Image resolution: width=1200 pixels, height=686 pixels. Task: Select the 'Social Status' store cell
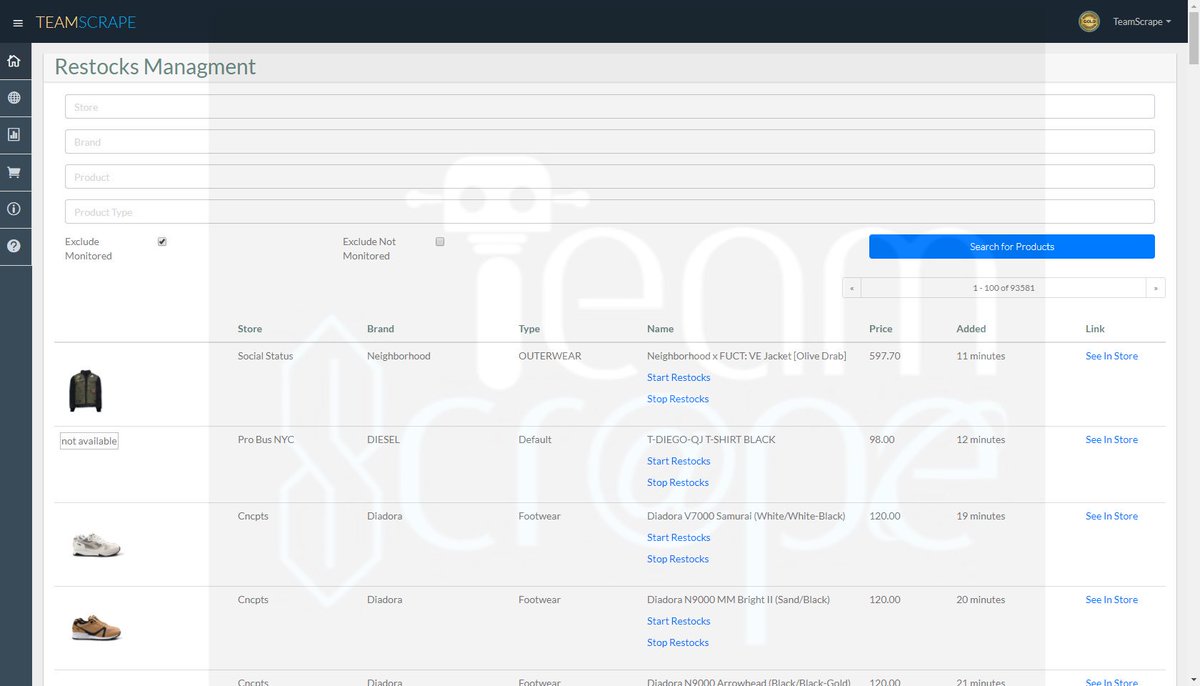(x=266, y=356)
